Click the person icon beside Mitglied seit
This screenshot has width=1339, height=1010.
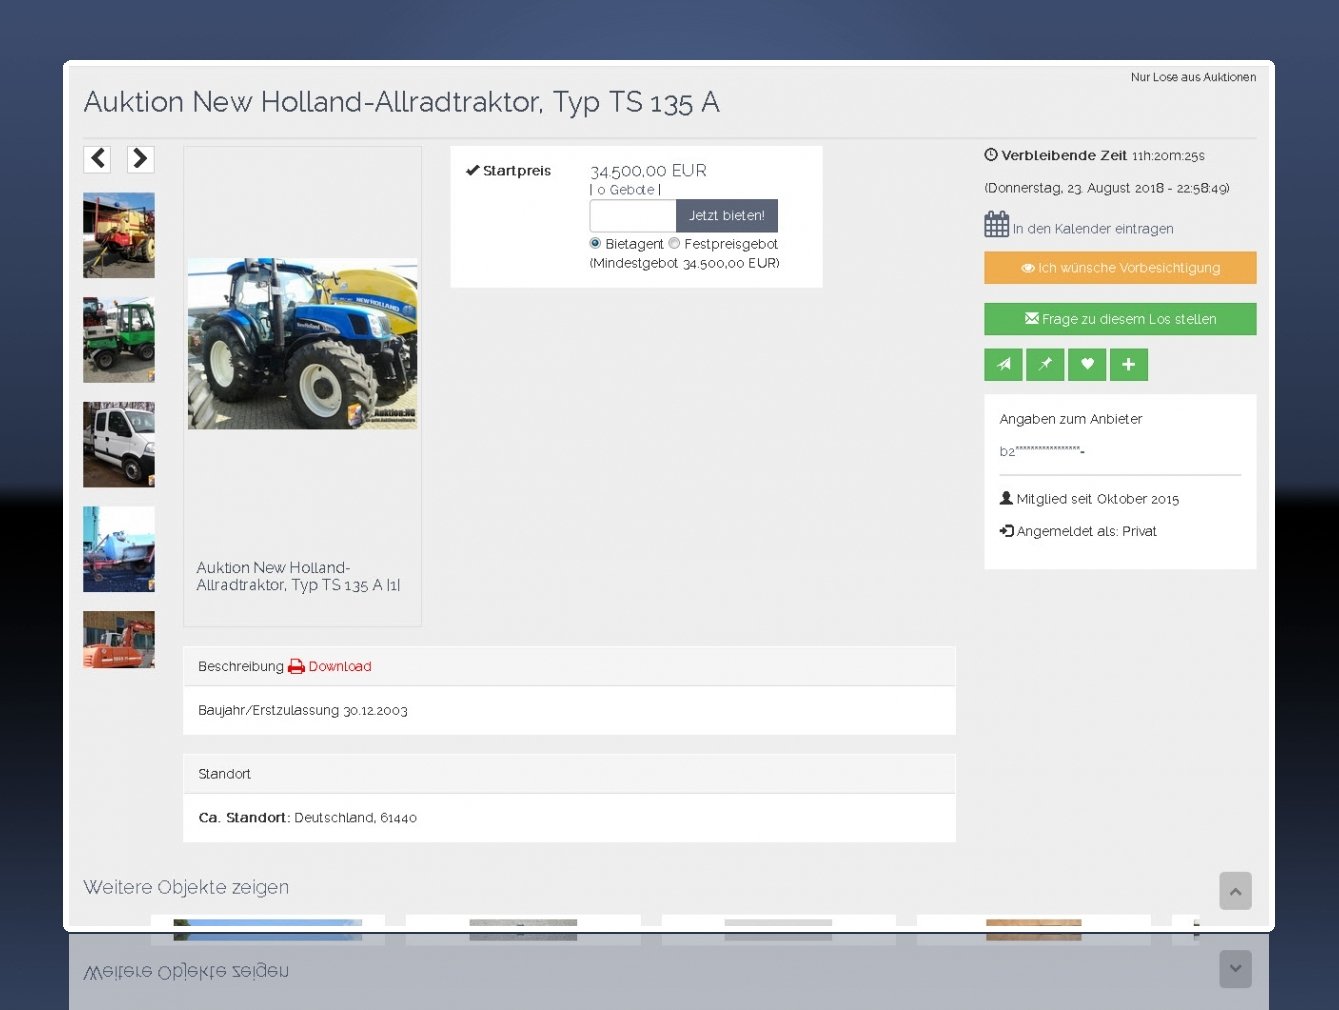[1006, 498]
